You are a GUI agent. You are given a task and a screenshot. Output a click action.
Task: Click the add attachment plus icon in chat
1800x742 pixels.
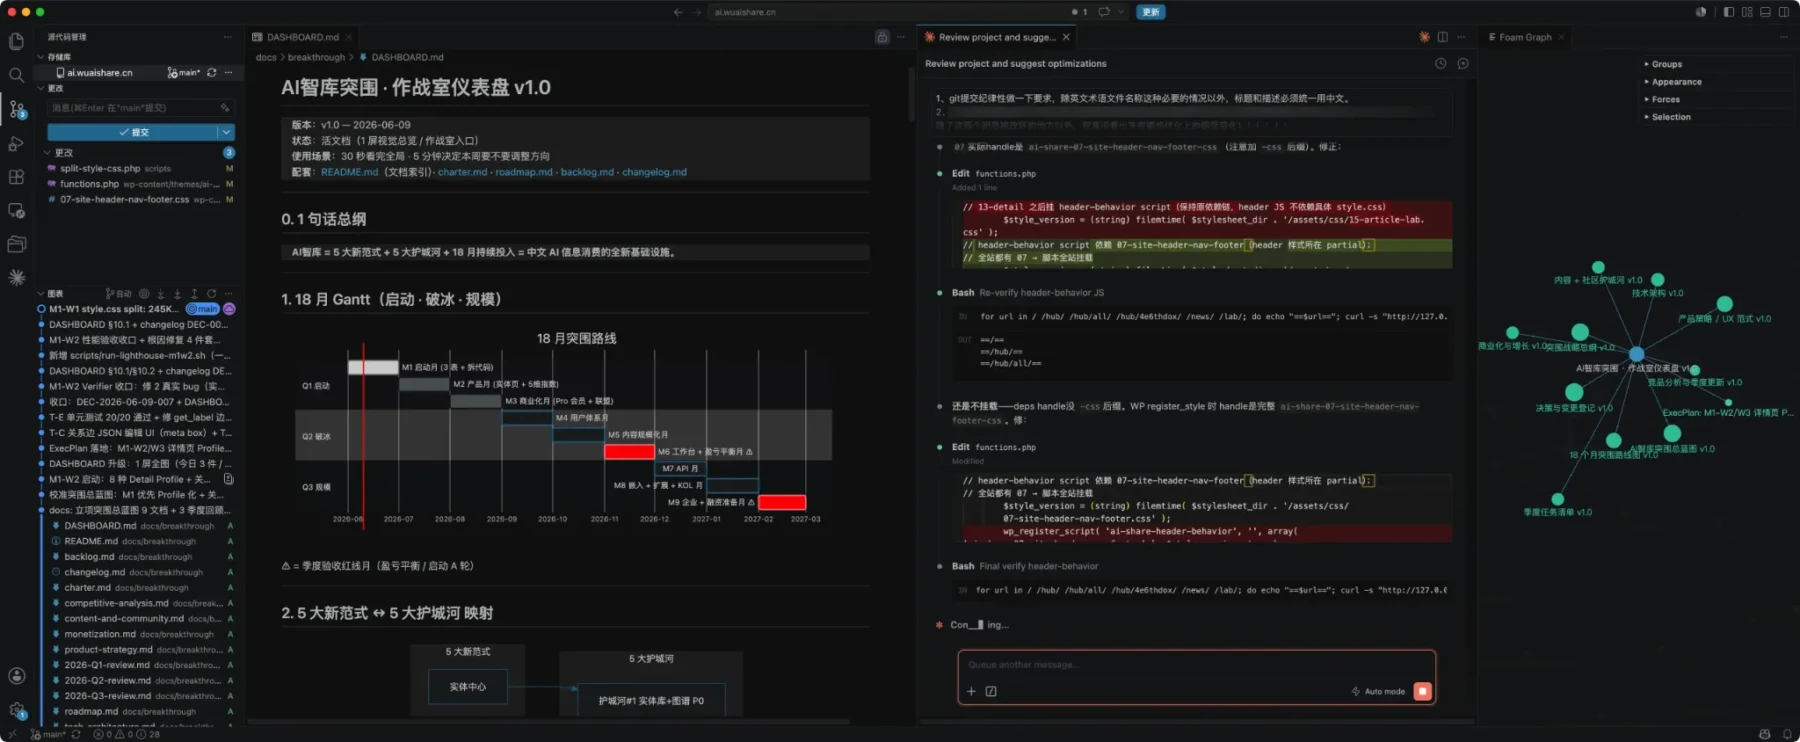971,691
